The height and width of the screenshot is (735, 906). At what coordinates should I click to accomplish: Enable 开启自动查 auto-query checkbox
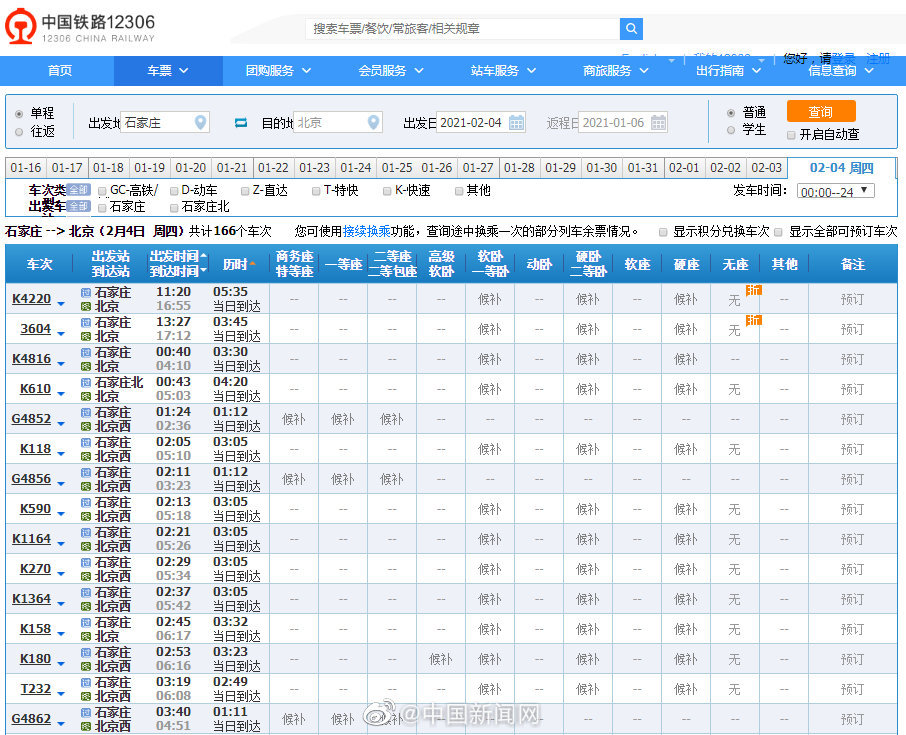click(791, 134)
